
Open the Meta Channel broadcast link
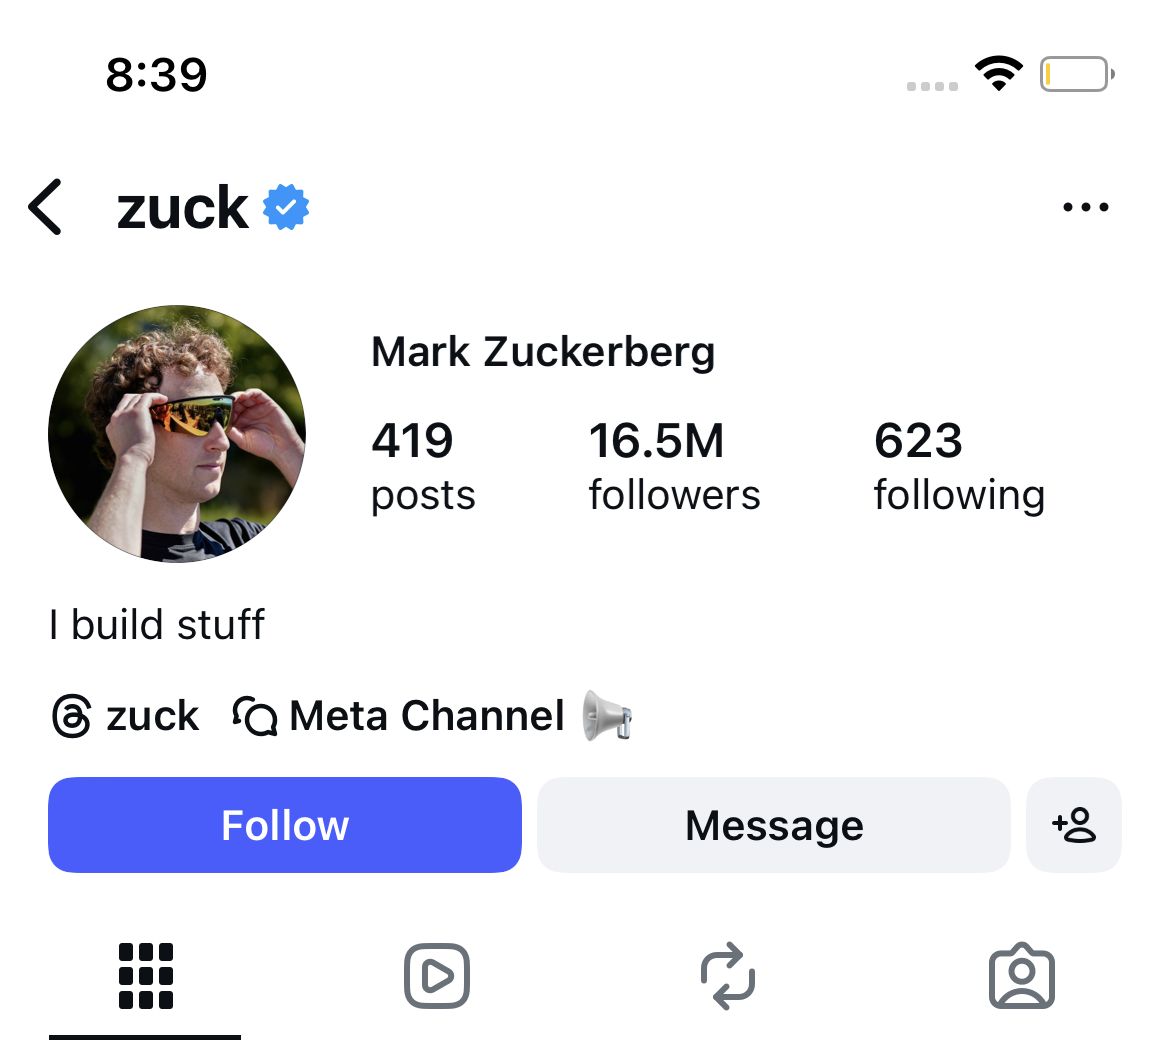pos(400,716)
